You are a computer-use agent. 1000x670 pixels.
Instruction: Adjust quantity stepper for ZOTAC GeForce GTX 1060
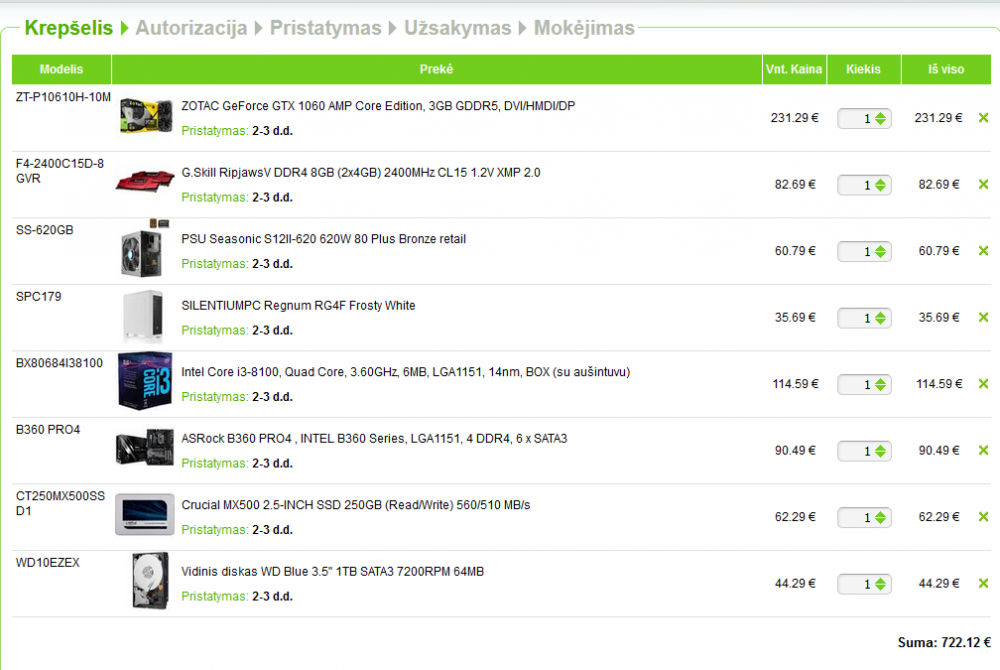(x=880, y=119)
